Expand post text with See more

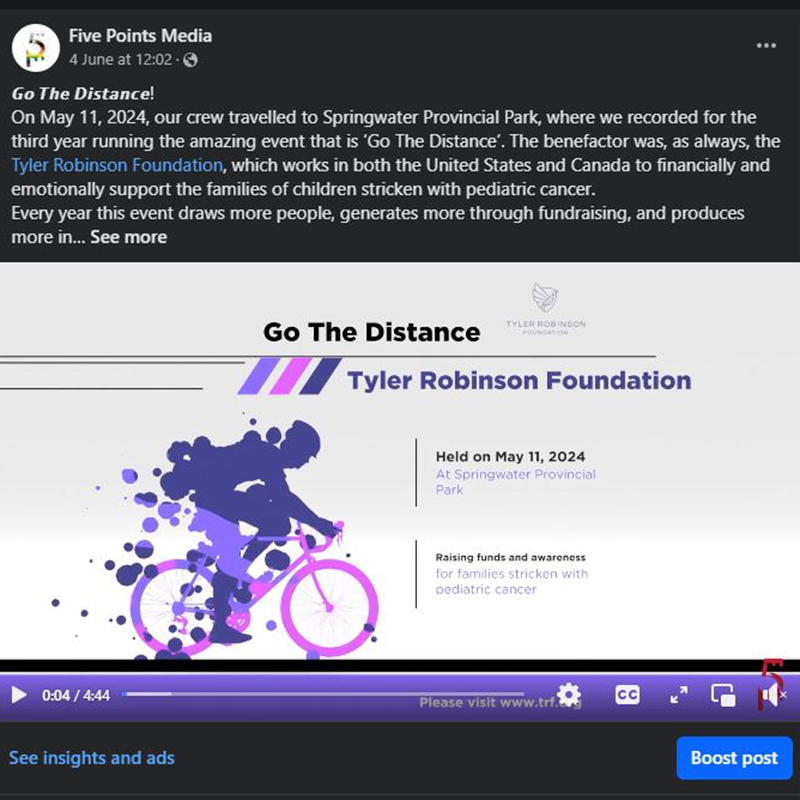click(x=129, y=237)
